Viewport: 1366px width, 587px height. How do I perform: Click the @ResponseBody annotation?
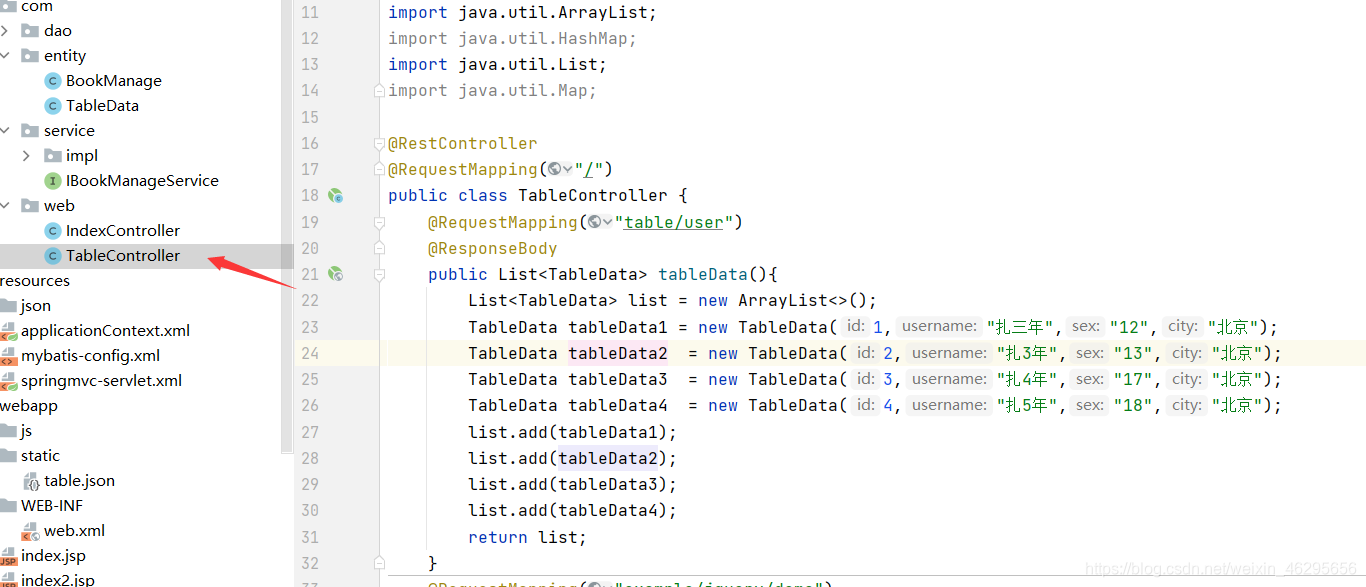(x=493, y=248)
